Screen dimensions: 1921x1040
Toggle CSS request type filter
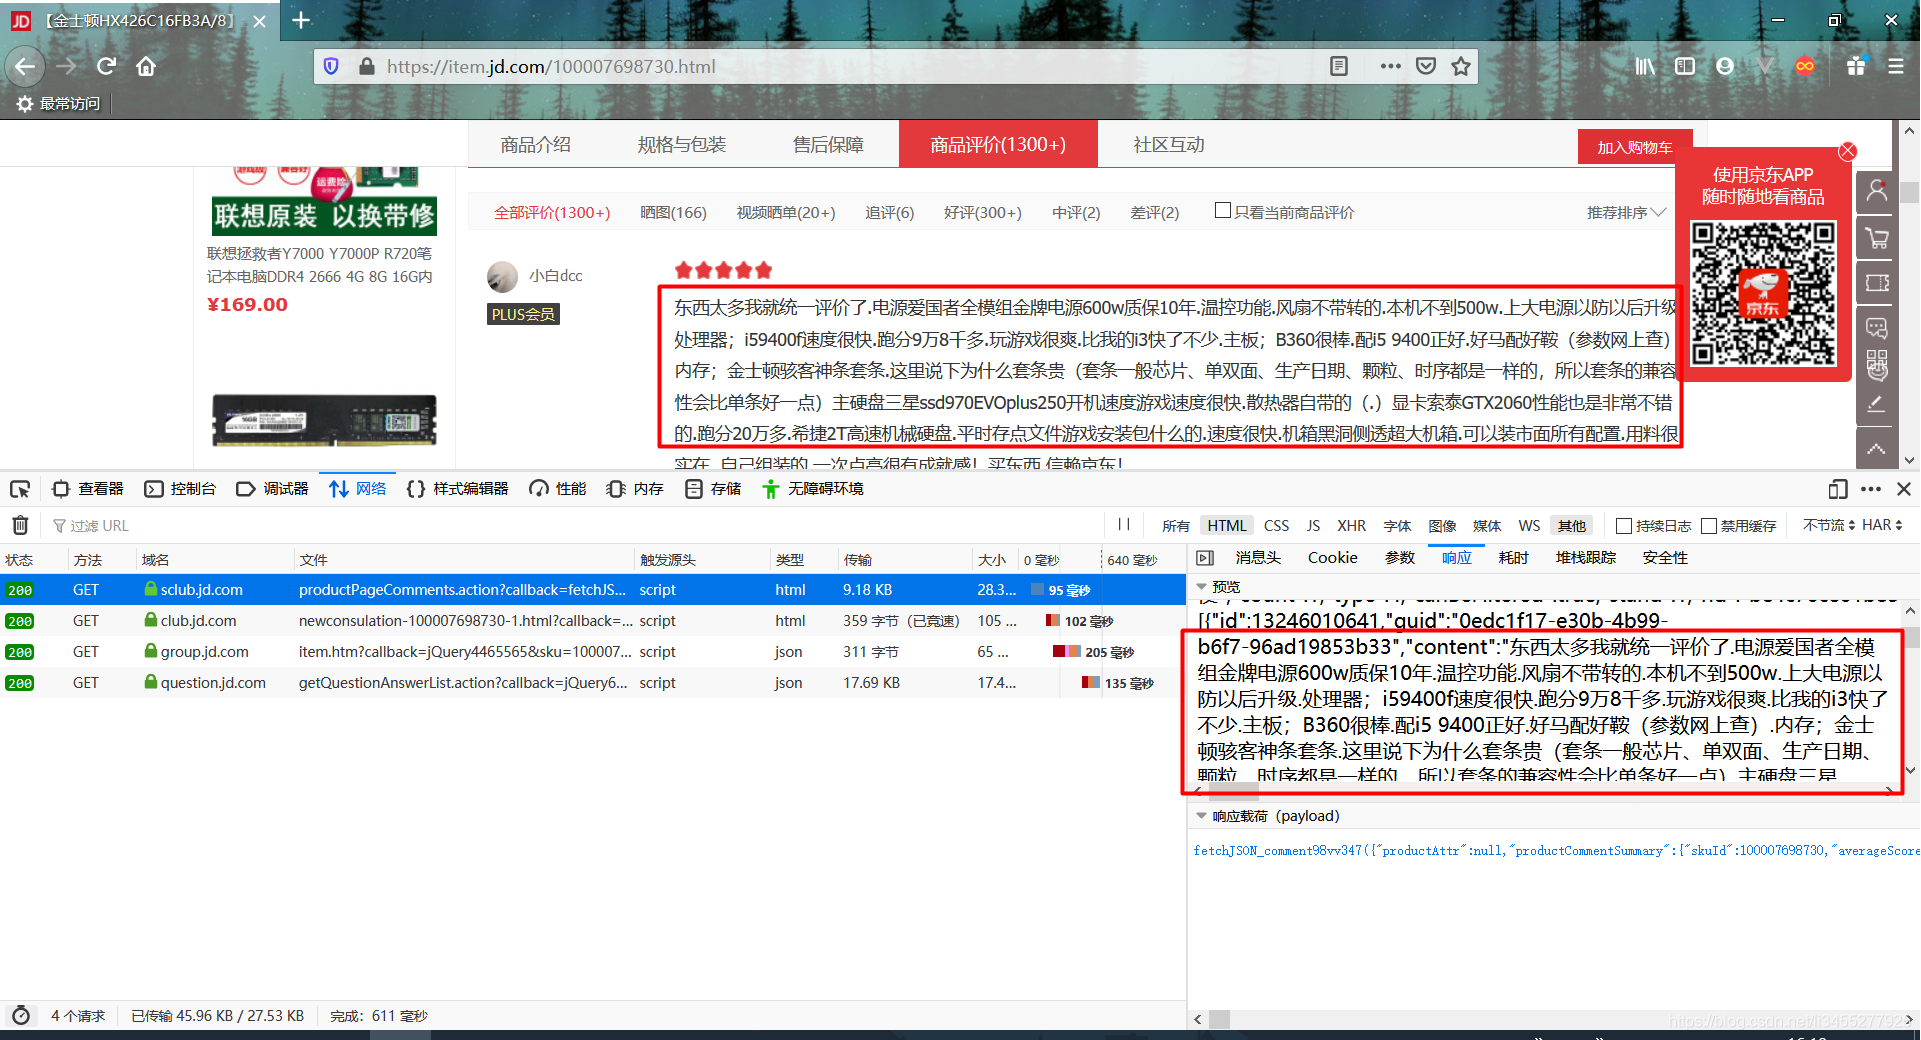[x=1276, y=526]
